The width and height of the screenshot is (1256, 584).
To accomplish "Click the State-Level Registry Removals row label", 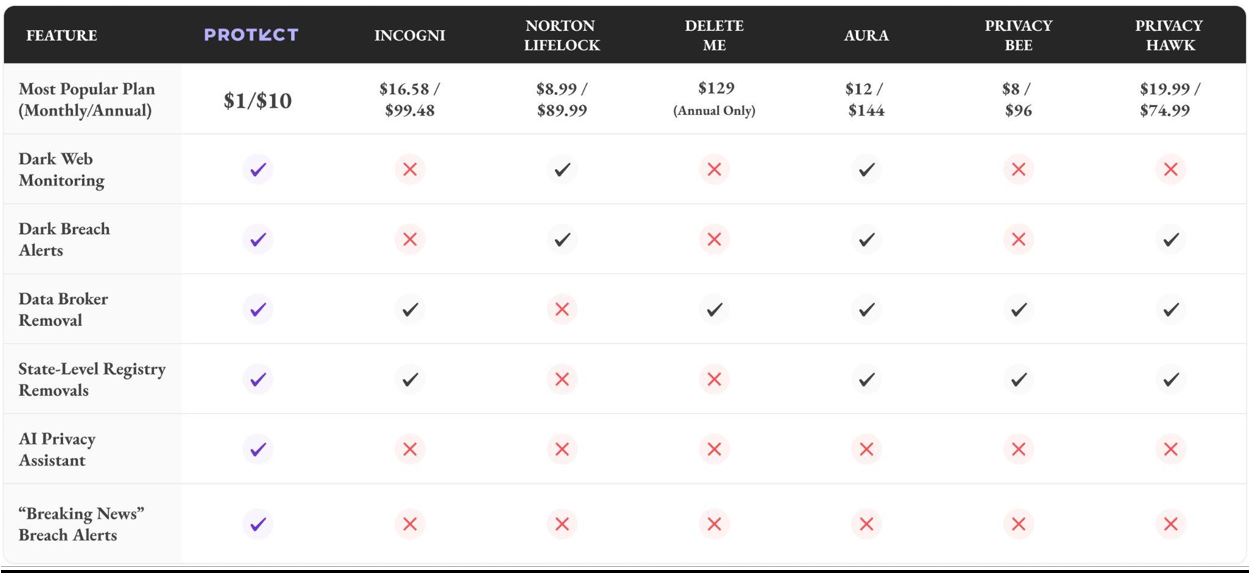I will point(92,380).
